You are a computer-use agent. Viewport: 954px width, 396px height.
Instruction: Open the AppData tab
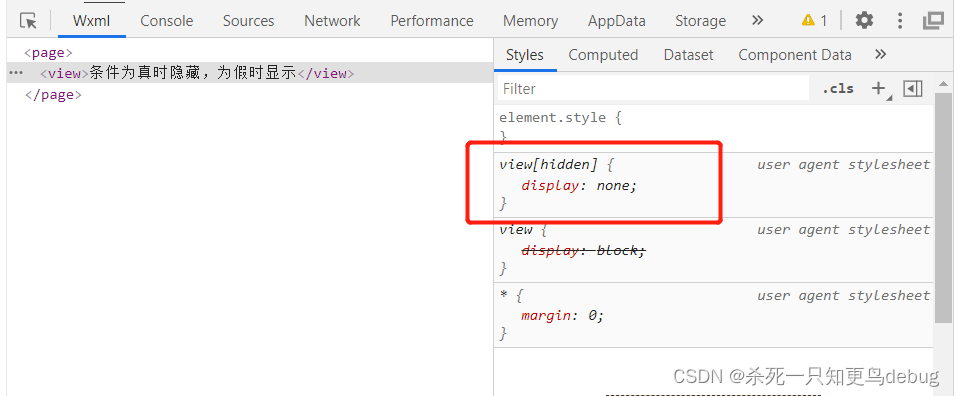(616, 21)
